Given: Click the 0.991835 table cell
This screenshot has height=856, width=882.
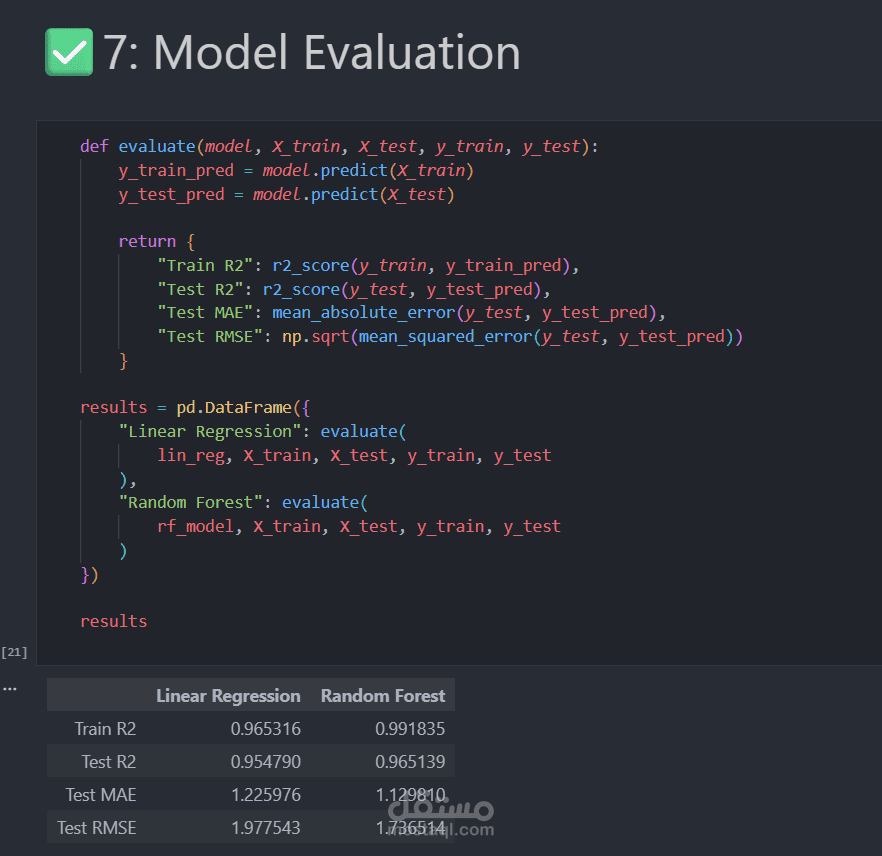Looking at the screenshot, I should [x=410, y=729].
